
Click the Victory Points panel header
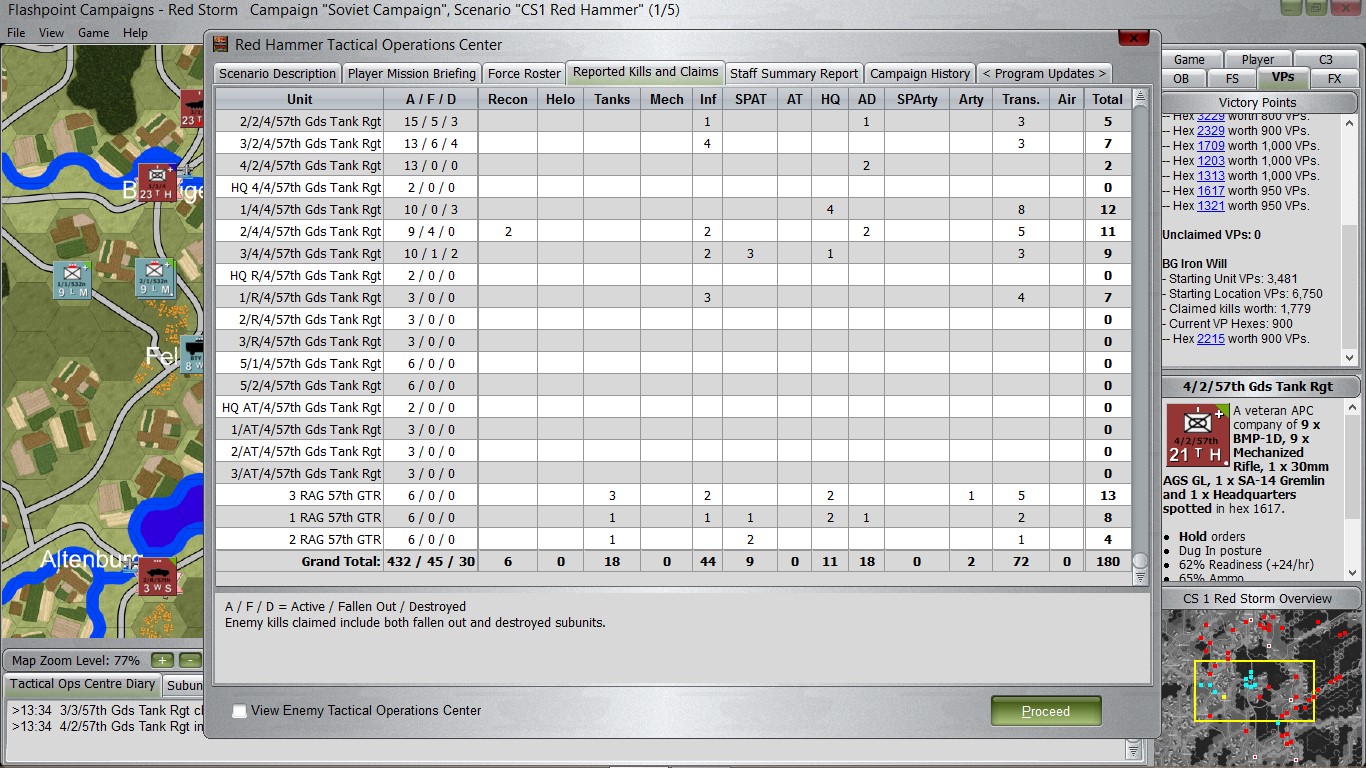pyautogui.click(x=1257, y=102)
